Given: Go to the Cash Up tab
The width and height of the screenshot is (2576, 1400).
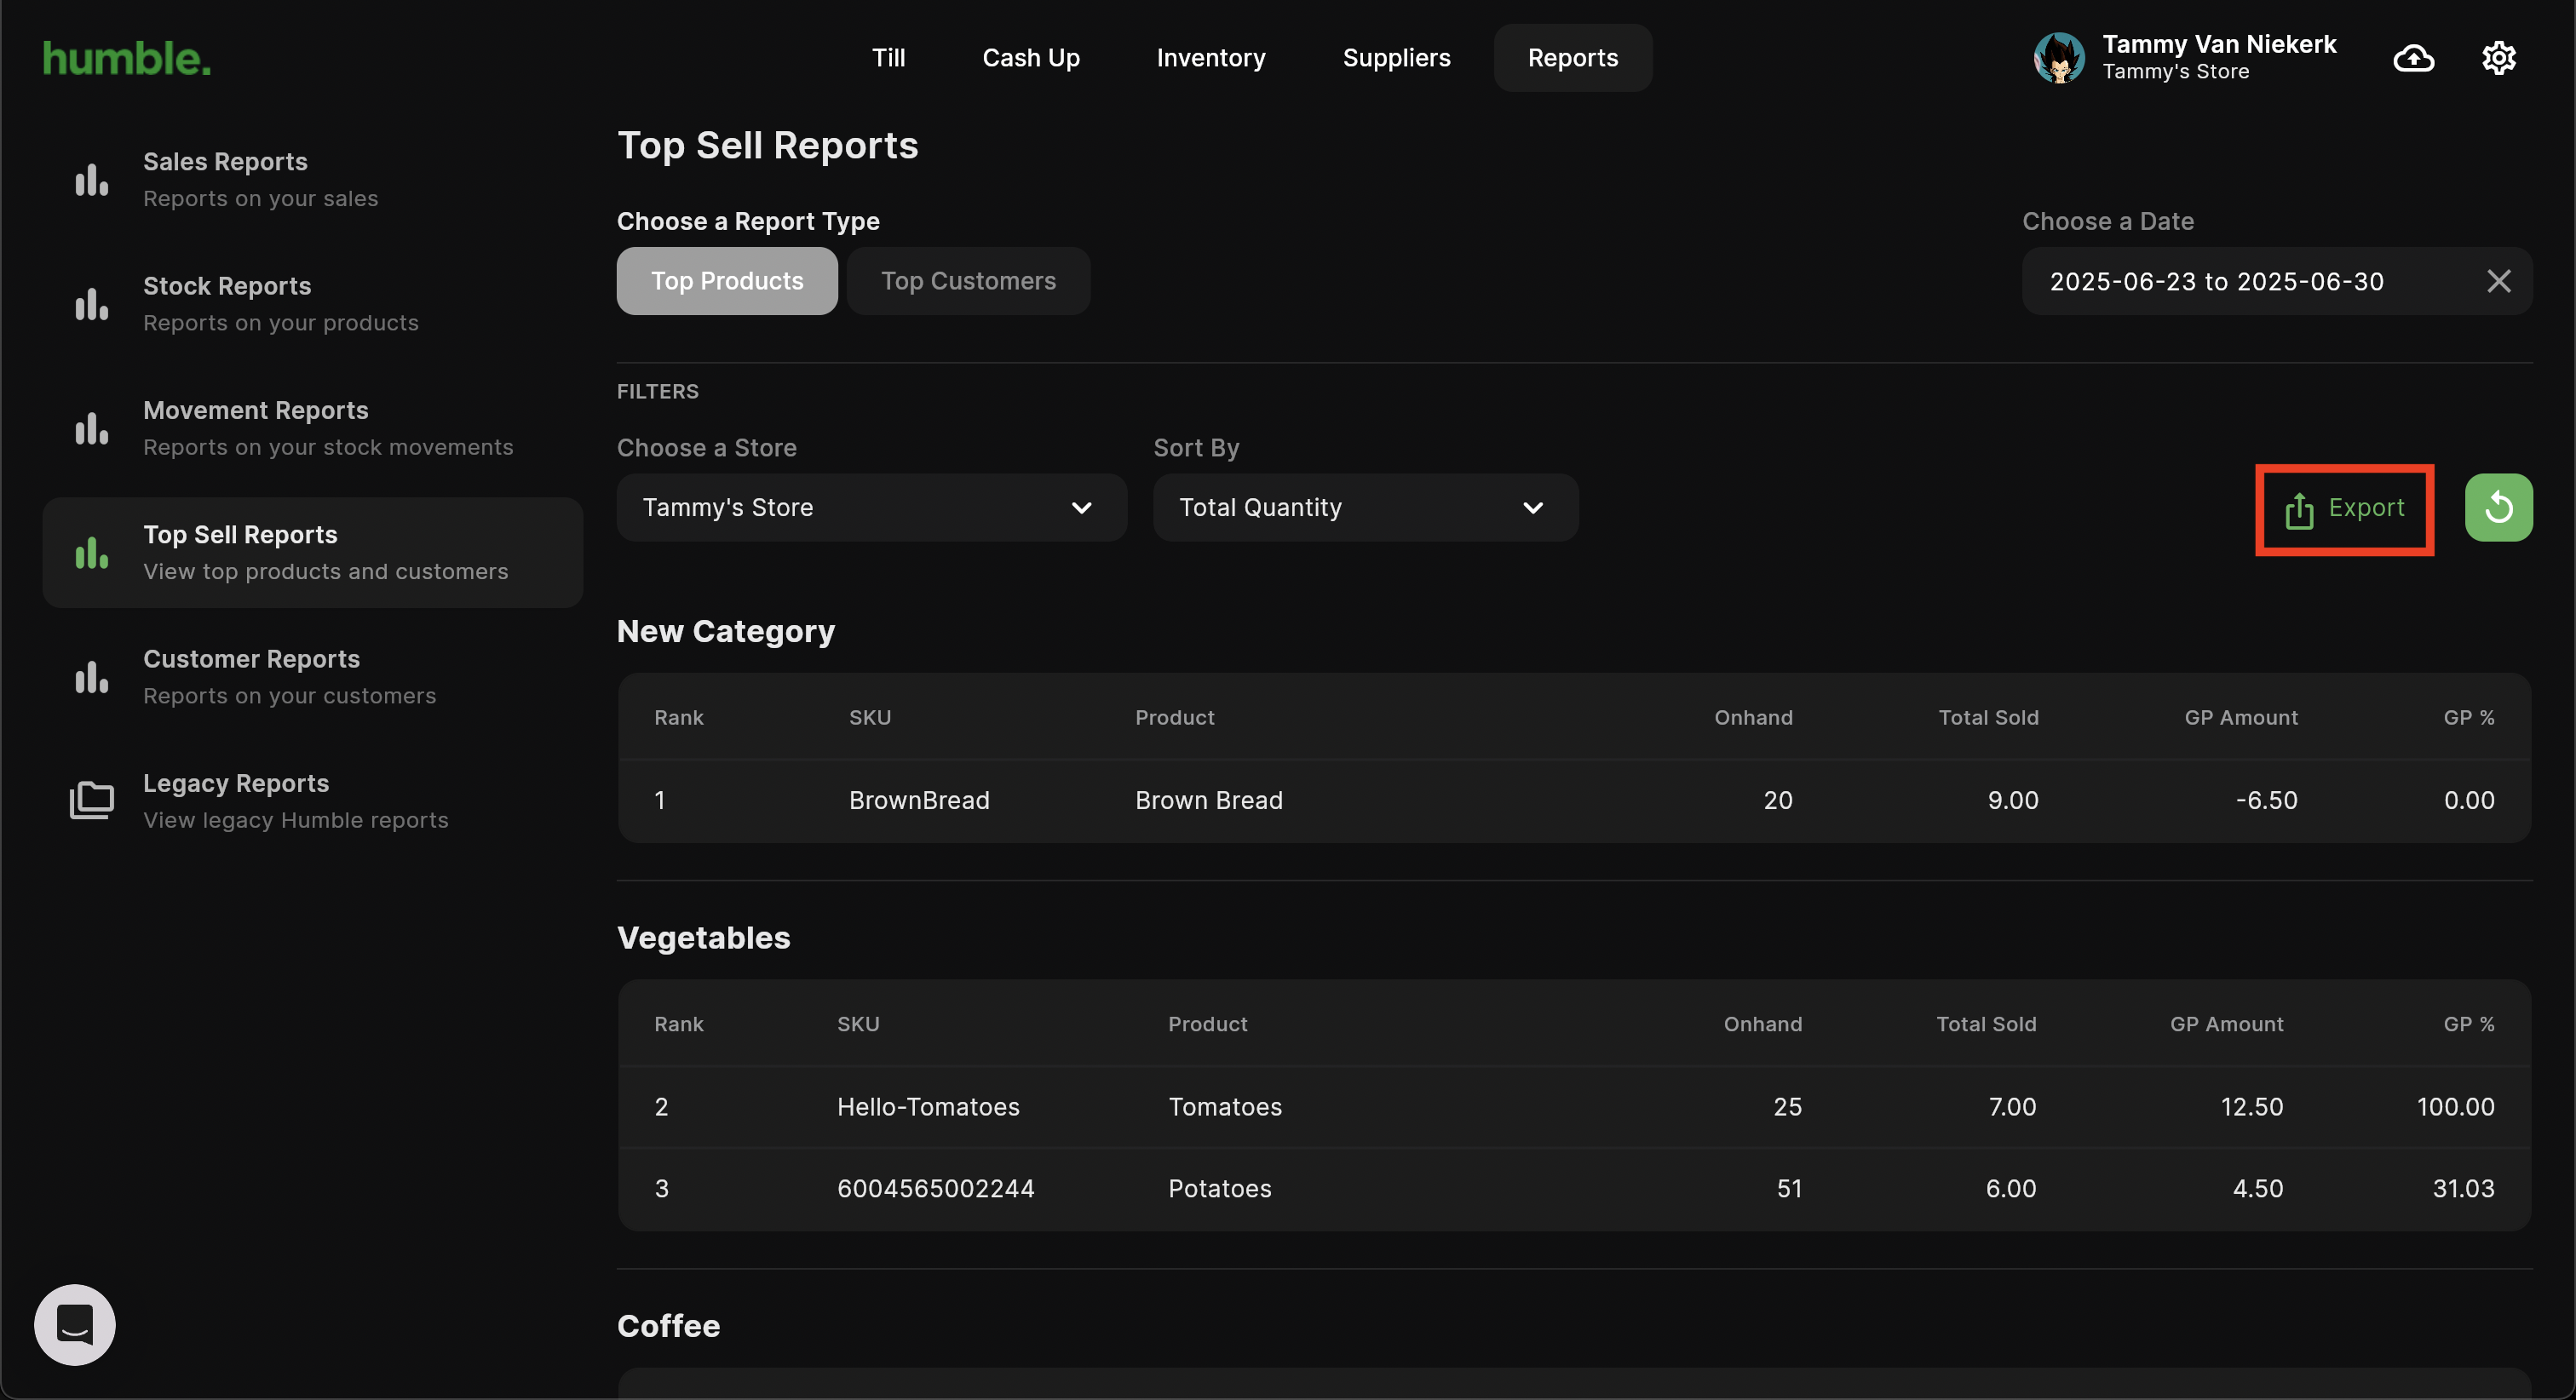Looking at the screenshot, I should [1031, 58].
